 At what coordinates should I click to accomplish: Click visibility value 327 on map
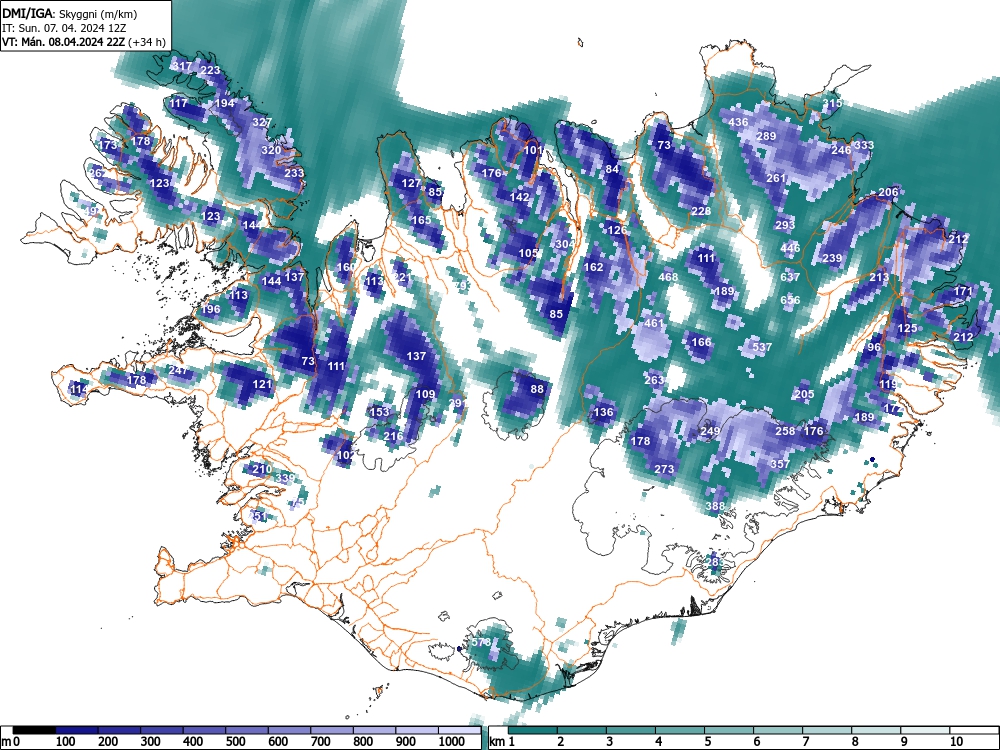[x=262, y=122]
